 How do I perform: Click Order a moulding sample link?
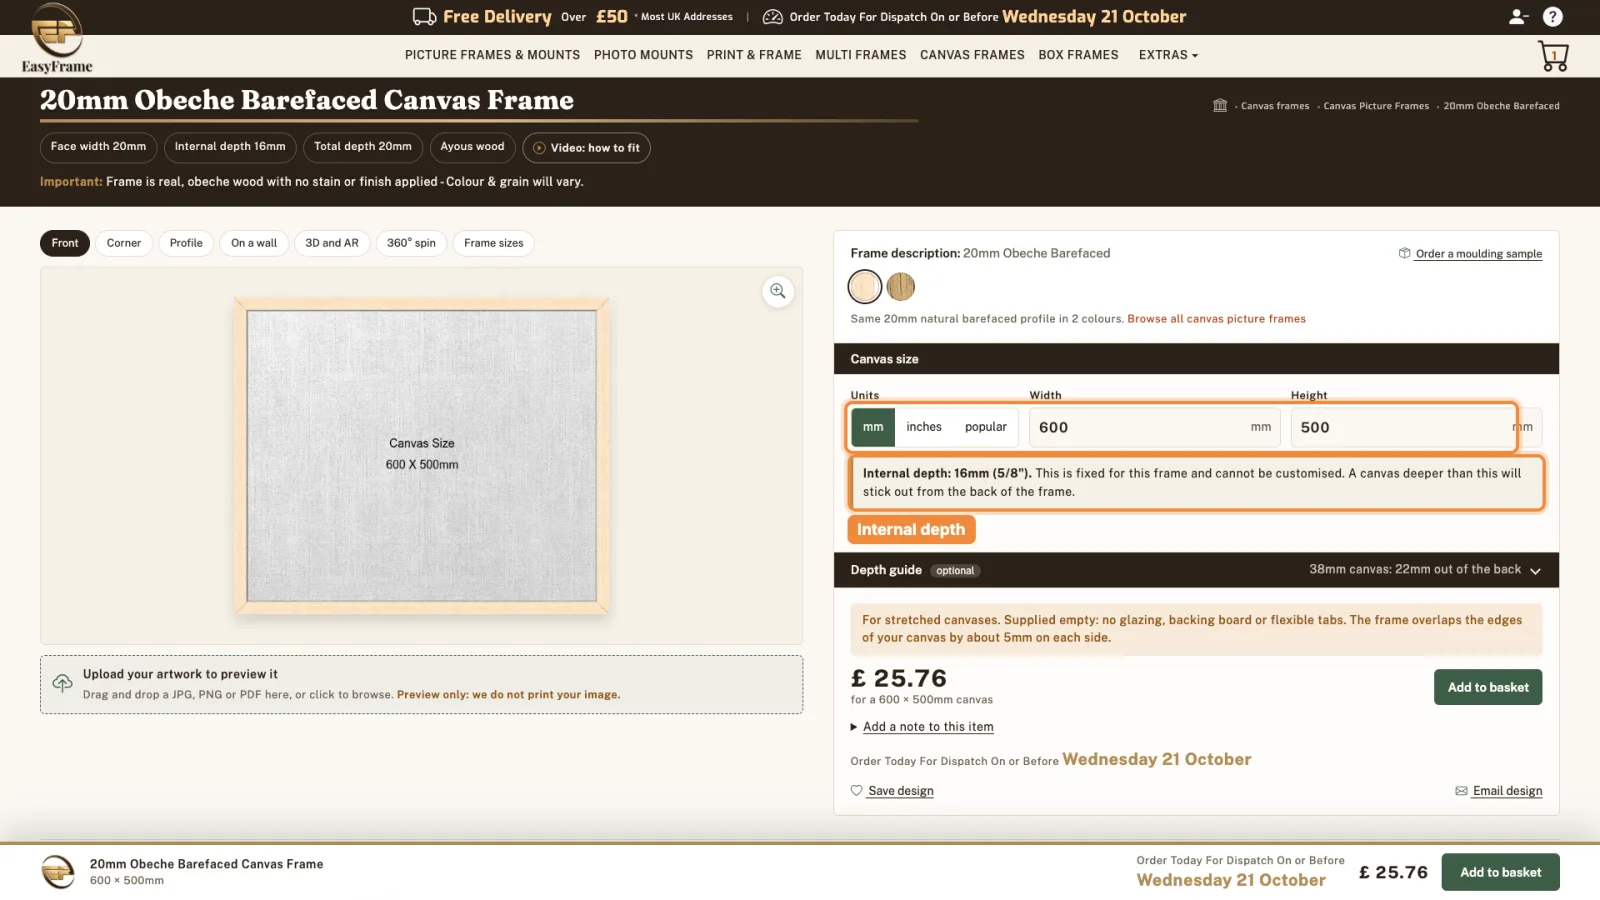(1478, 254)
